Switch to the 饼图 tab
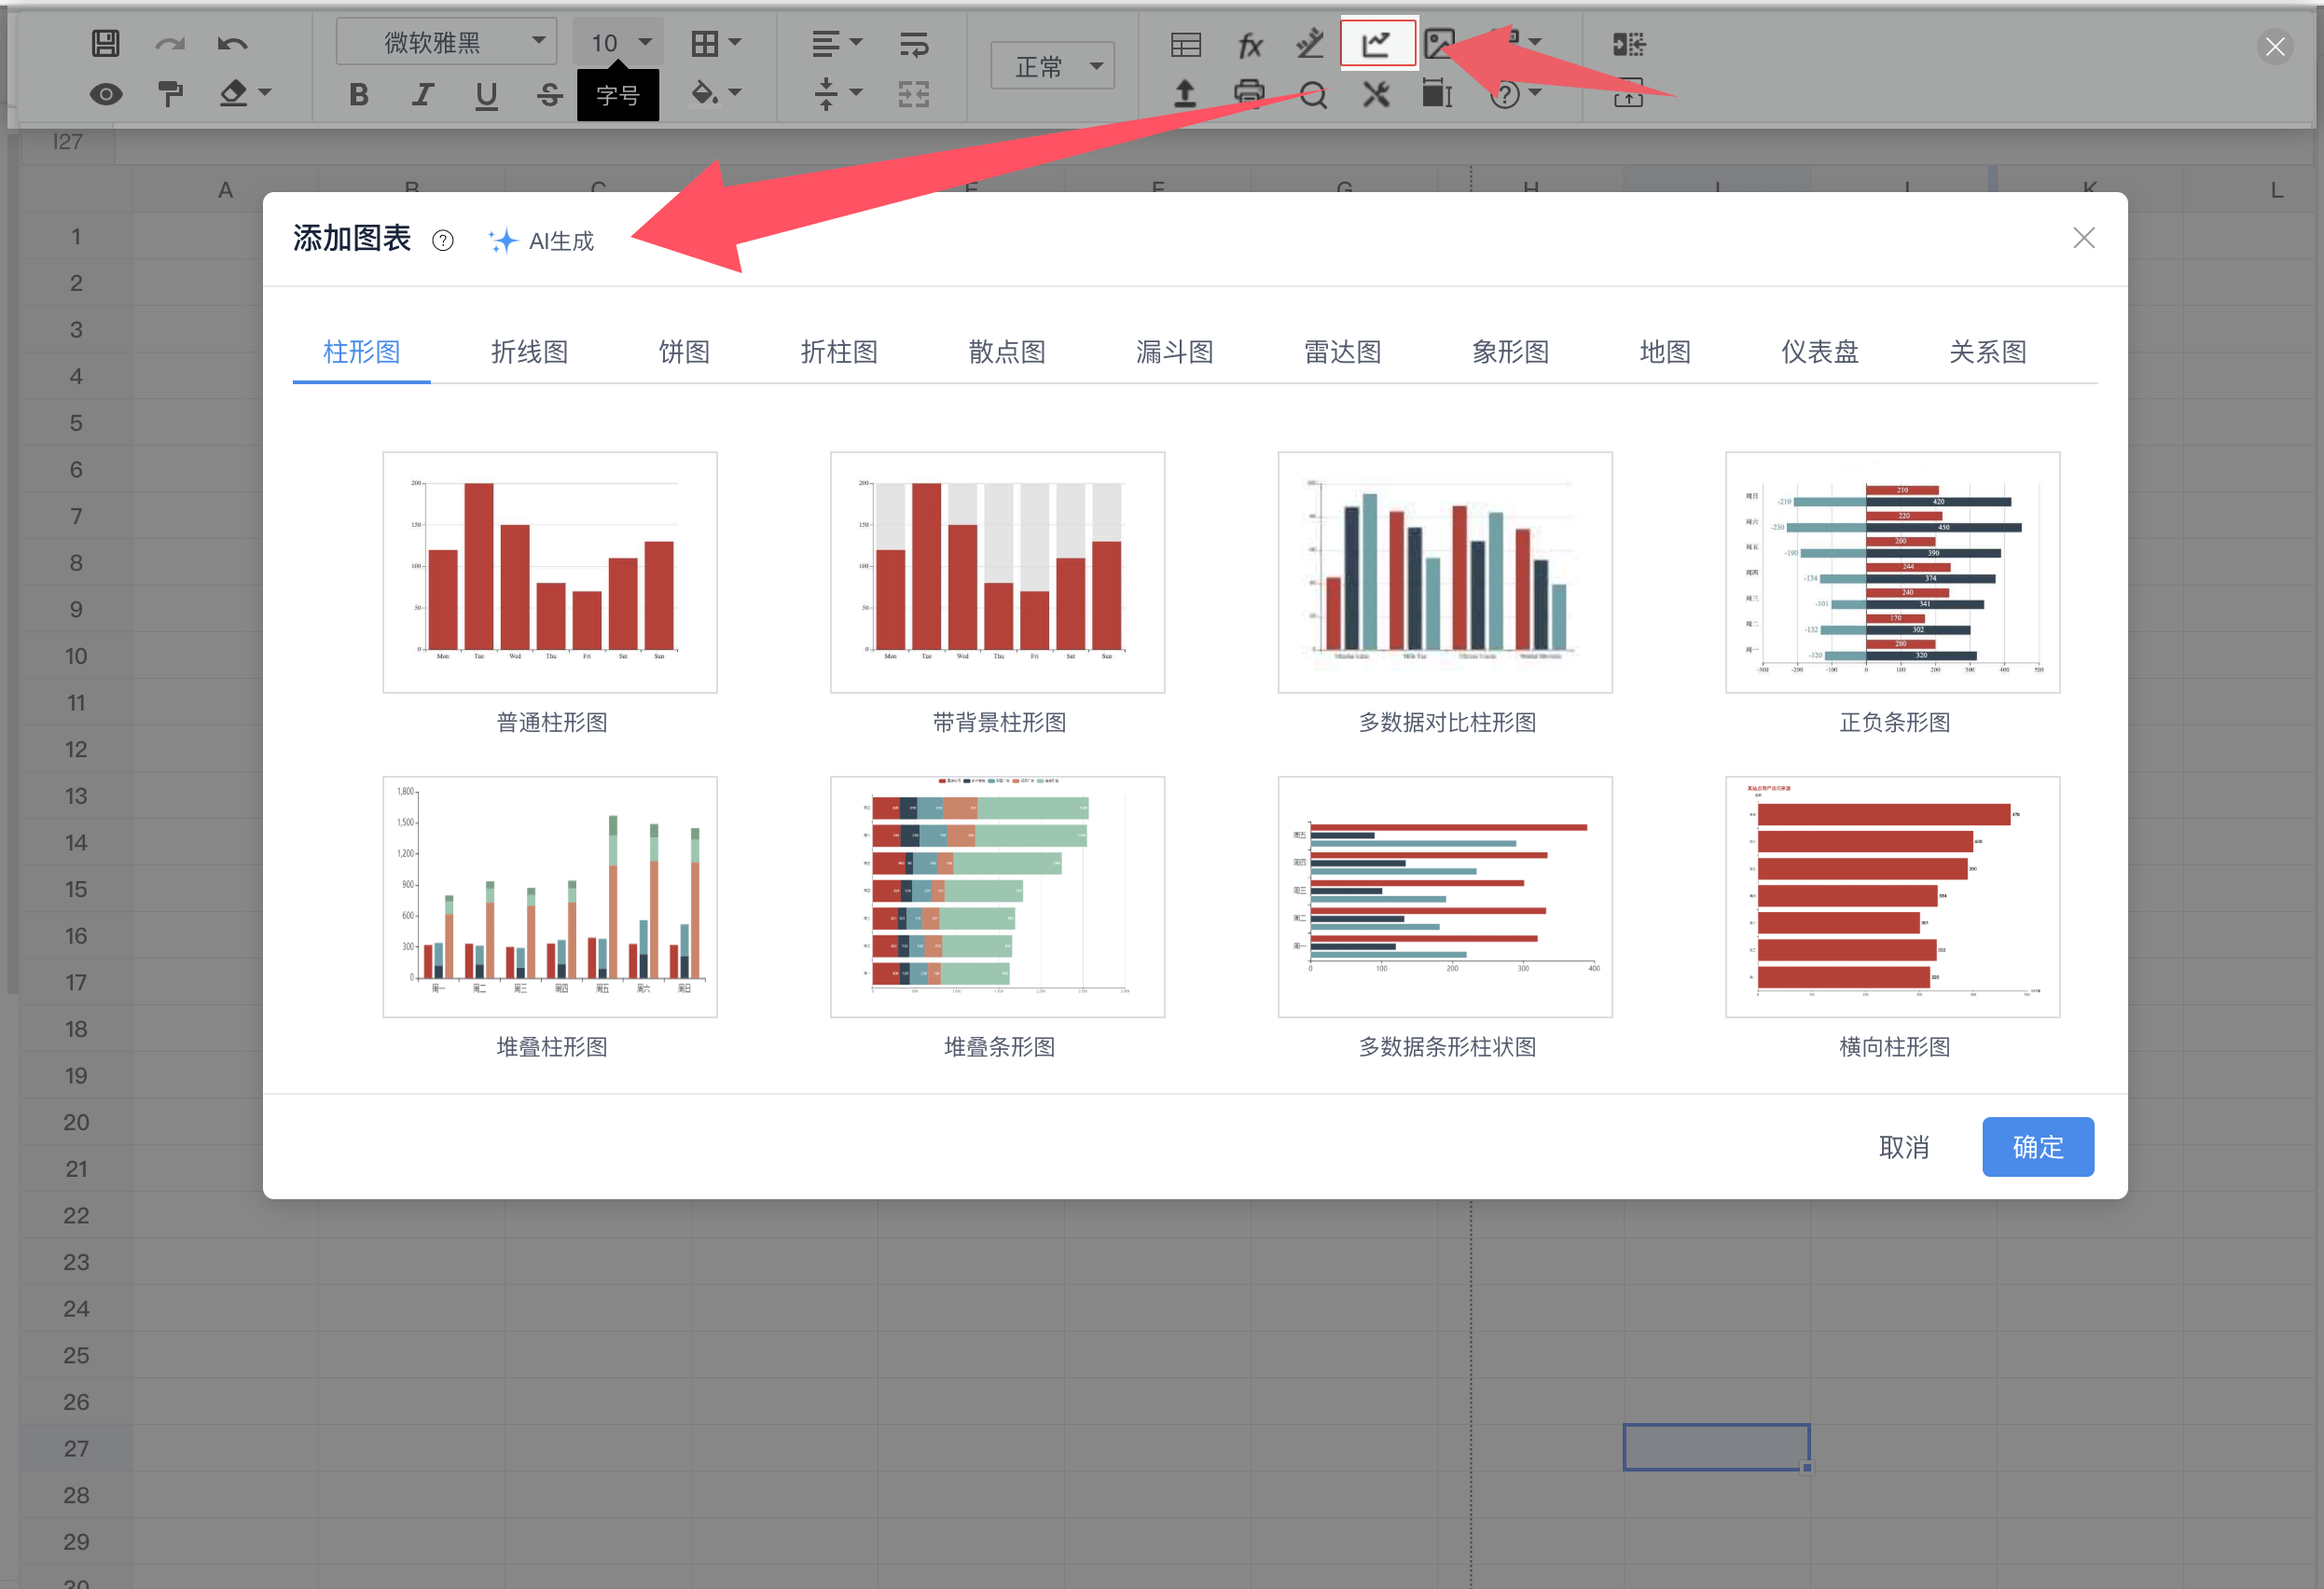The width and height of the screenshot is (2324, 1589). click(x=684, y=352)
